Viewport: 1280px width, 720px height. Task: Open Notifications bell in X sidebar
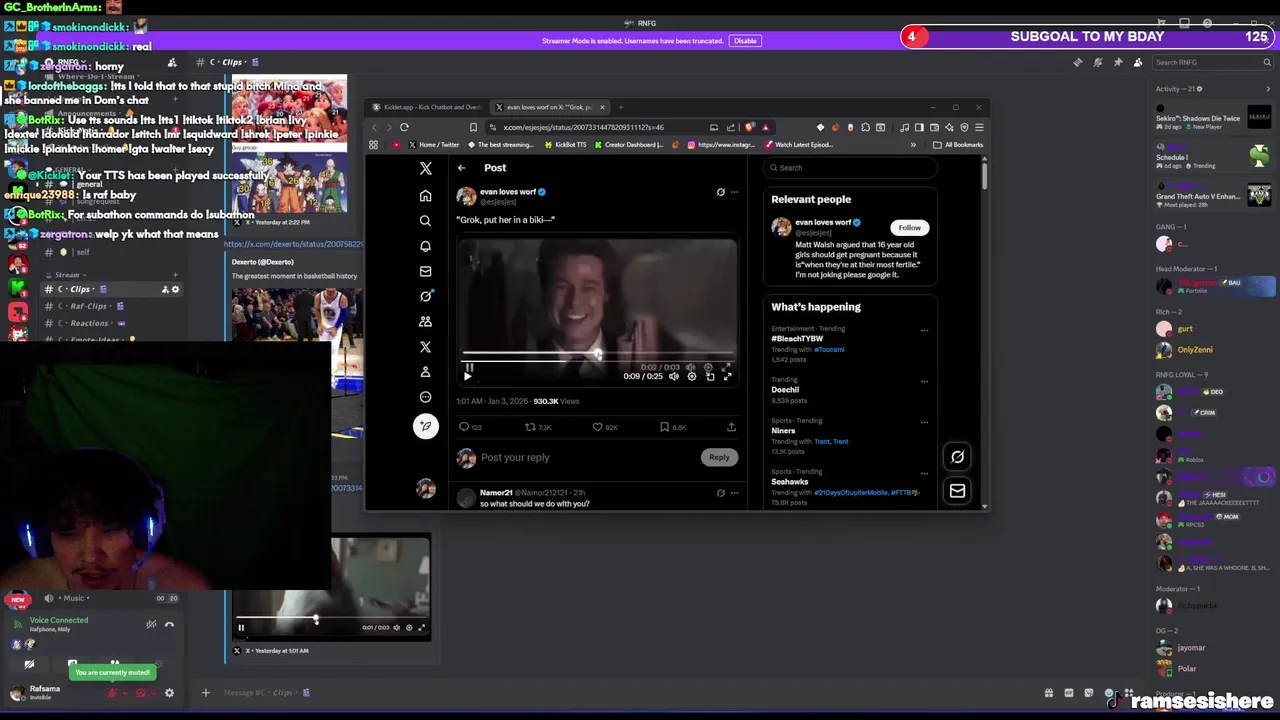(x=425, y=246)
